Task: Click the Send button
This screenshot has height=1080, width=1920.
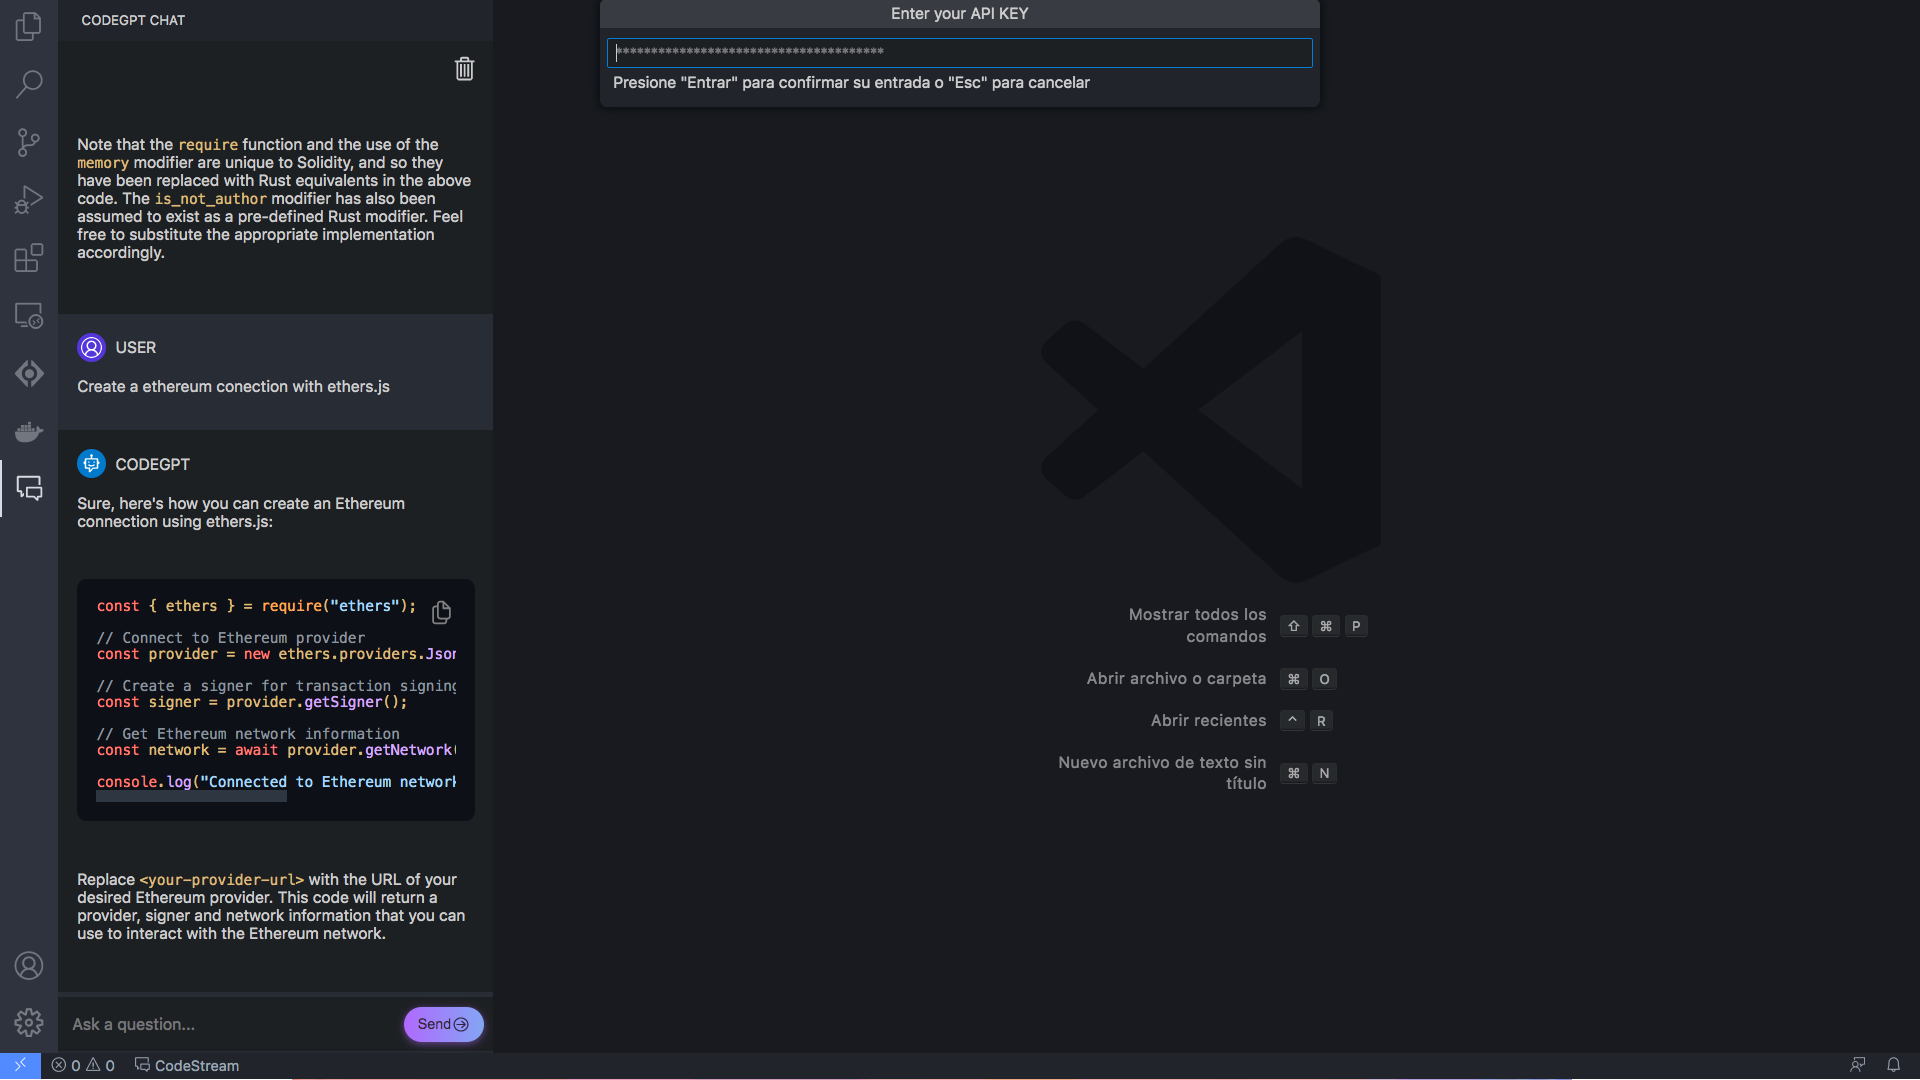Action: pos(443,1024)
